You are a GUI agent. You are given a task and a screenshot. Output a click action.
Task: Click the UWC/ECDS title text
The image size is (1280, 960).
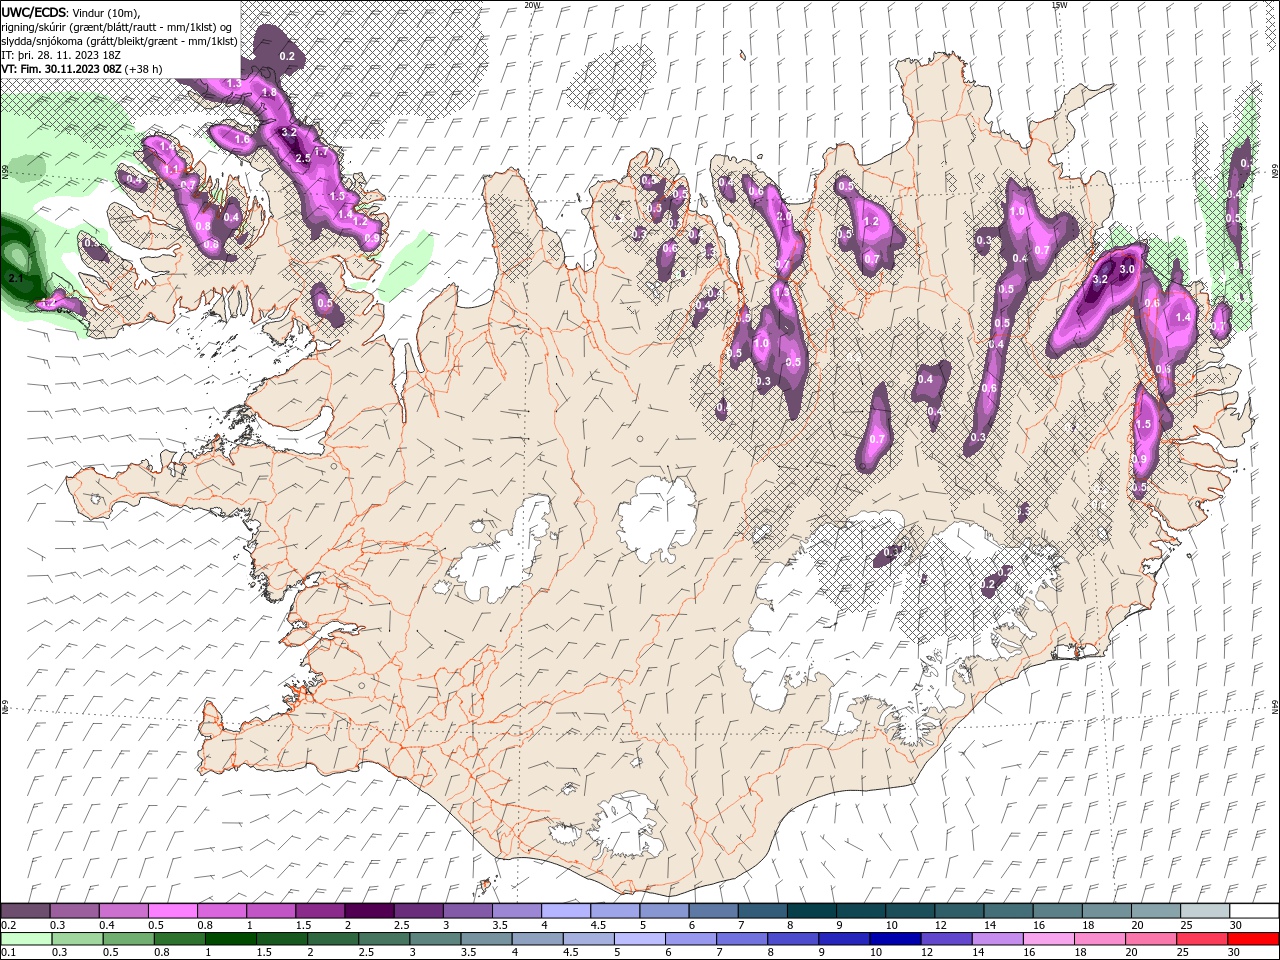tap(34, 12)
